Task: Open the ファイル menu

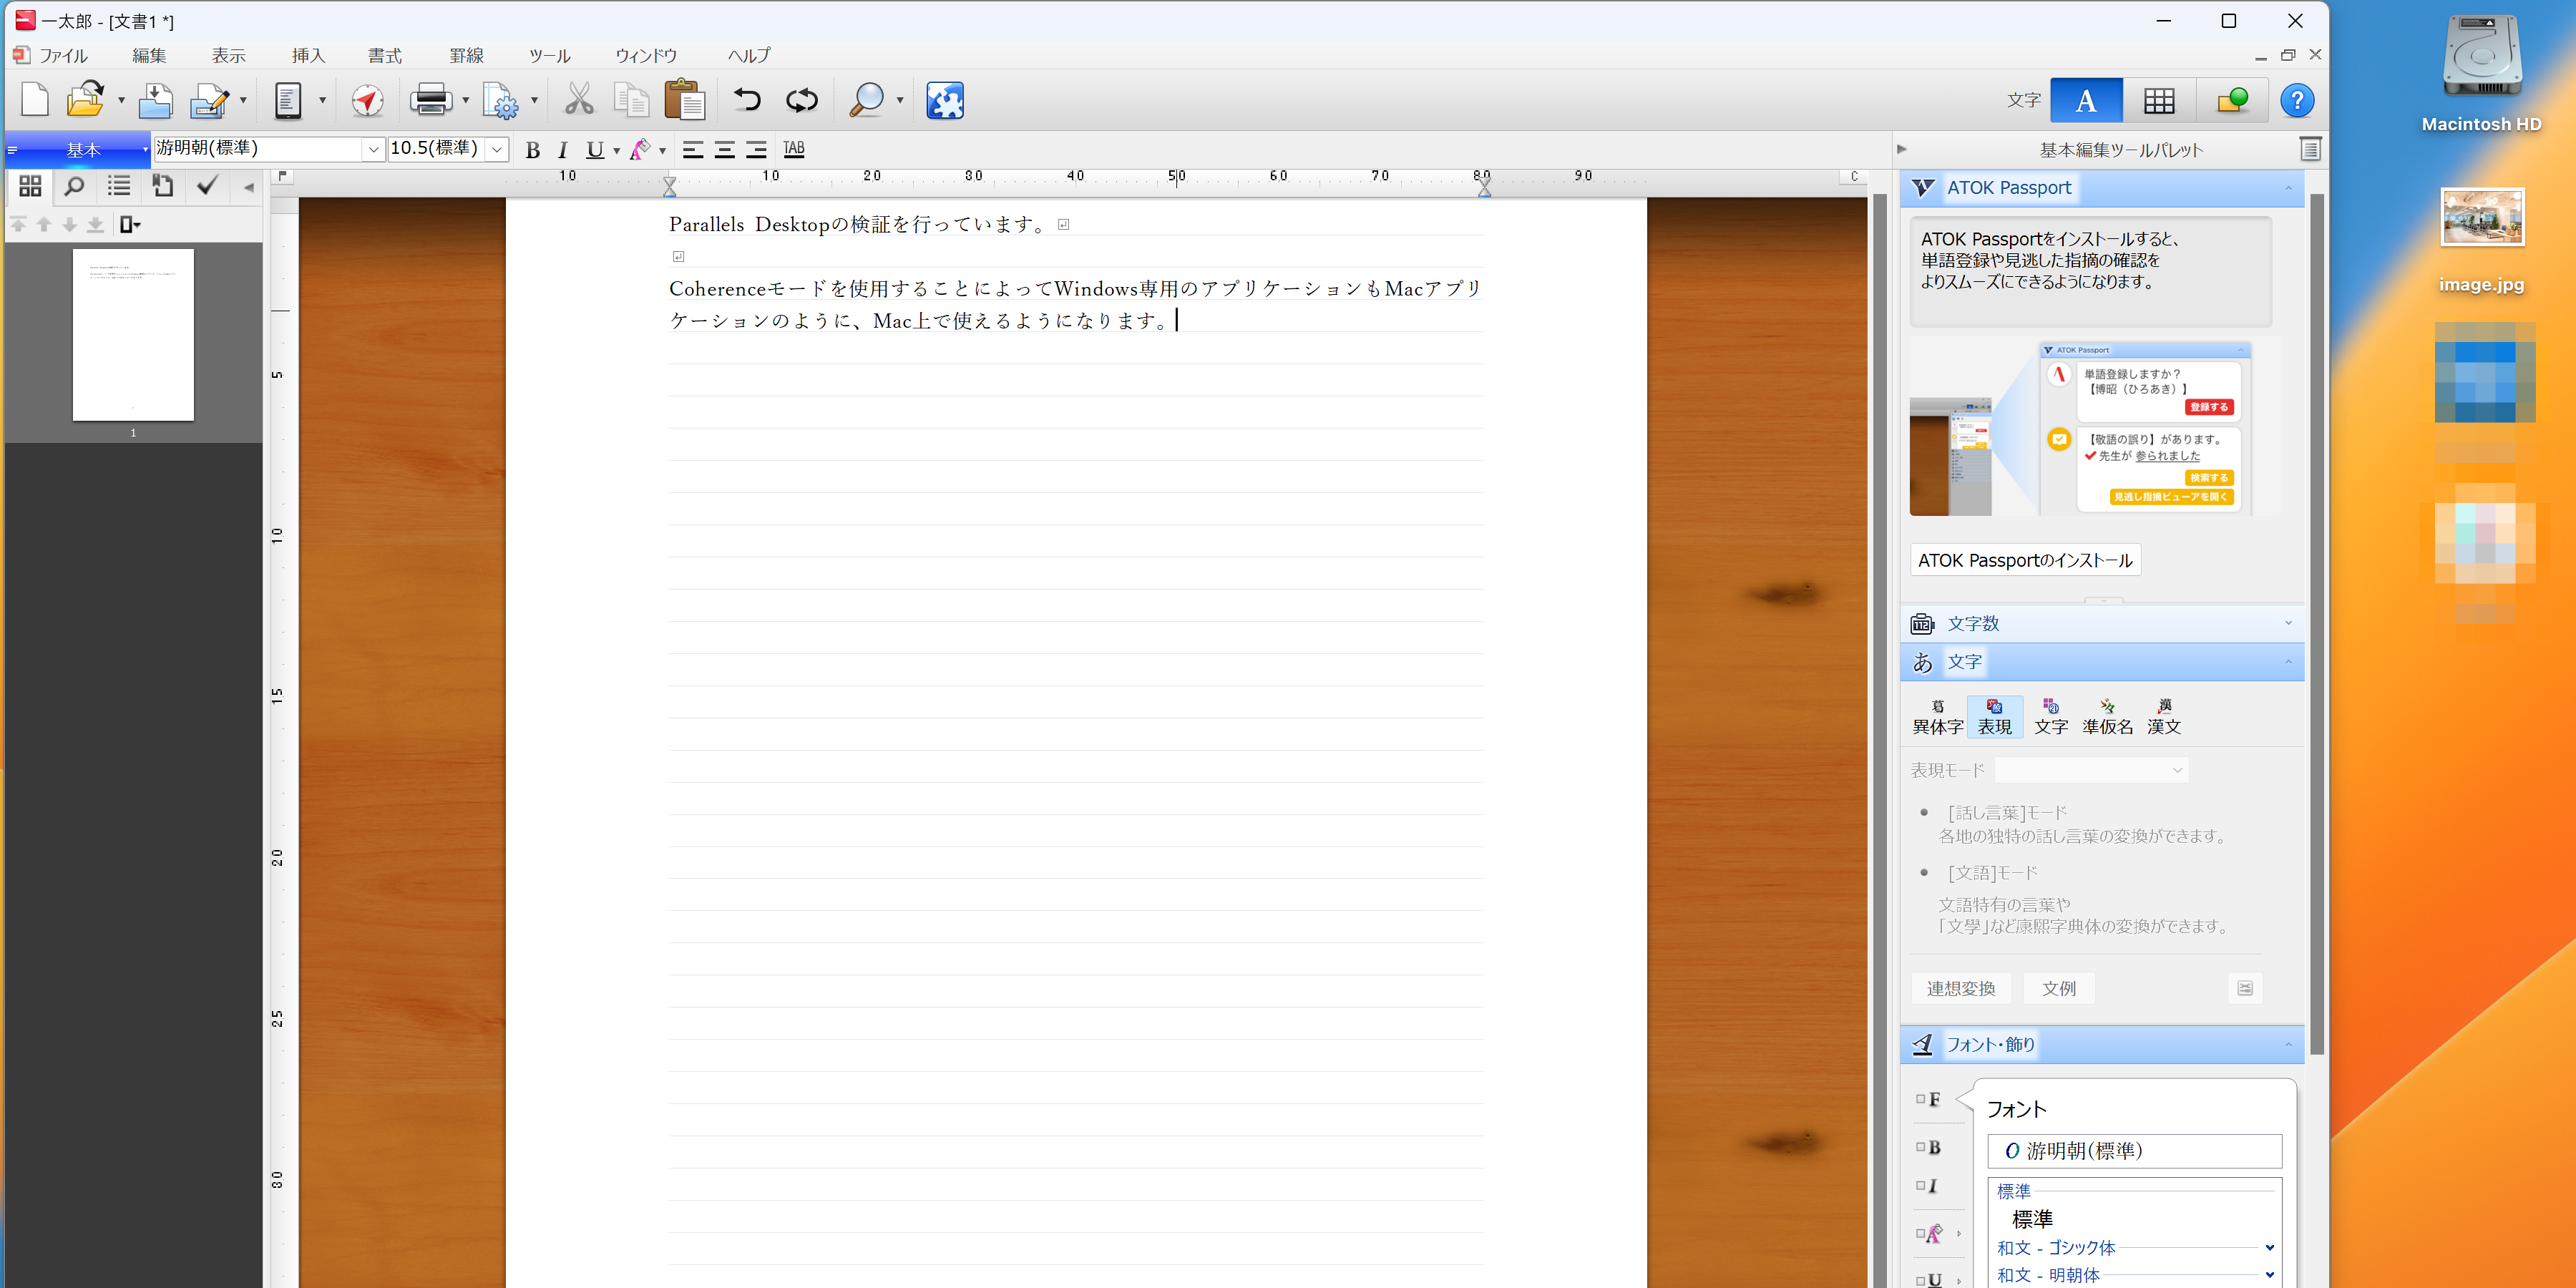Action: [x=63, y=55]
